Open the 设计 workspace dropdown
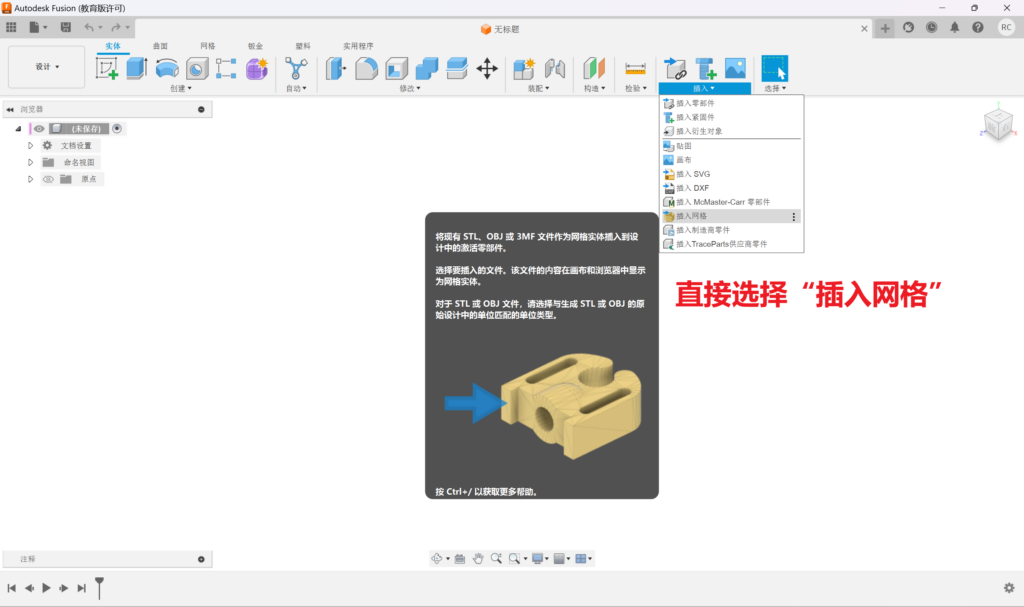 click(47, 67)
